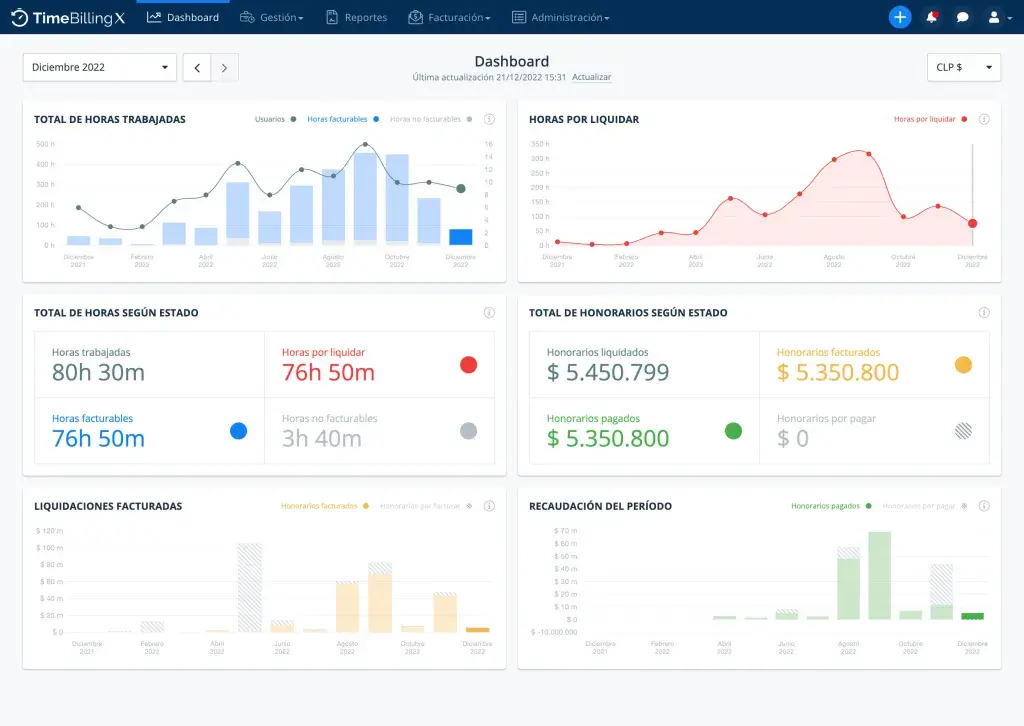The width and height of the screenshot is (1024, 726).
Task: Click the December point on Horas por liquidar
Action: 972,223
